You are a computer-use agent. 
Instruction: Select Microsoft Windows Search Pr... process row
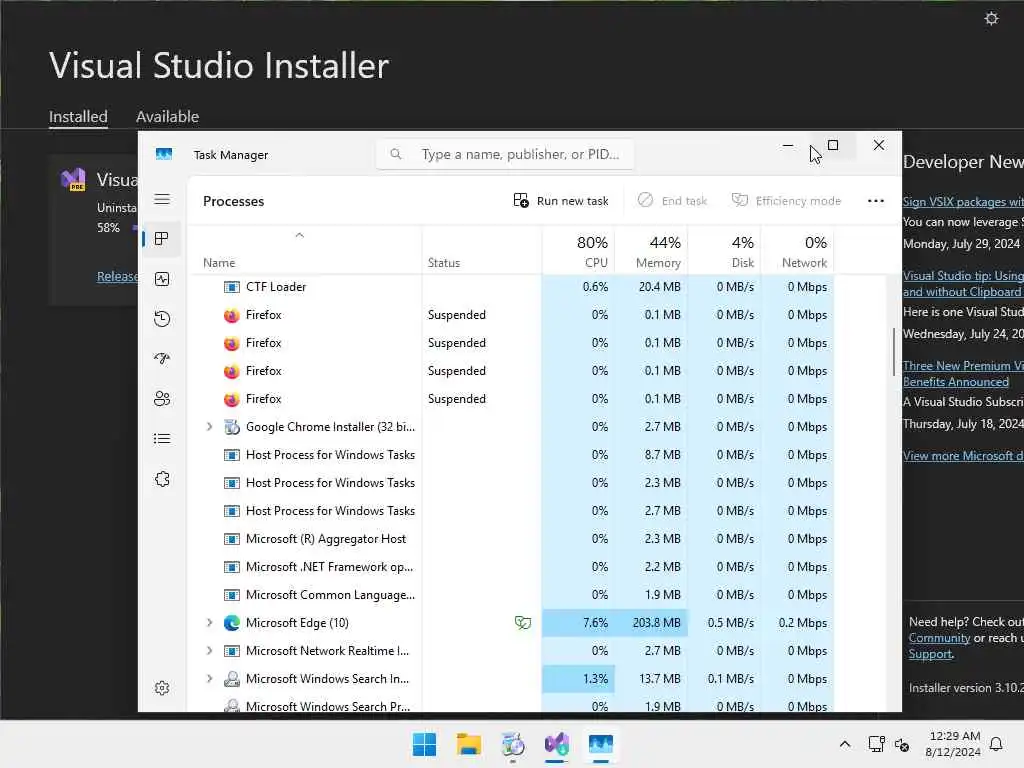[511, 705]
